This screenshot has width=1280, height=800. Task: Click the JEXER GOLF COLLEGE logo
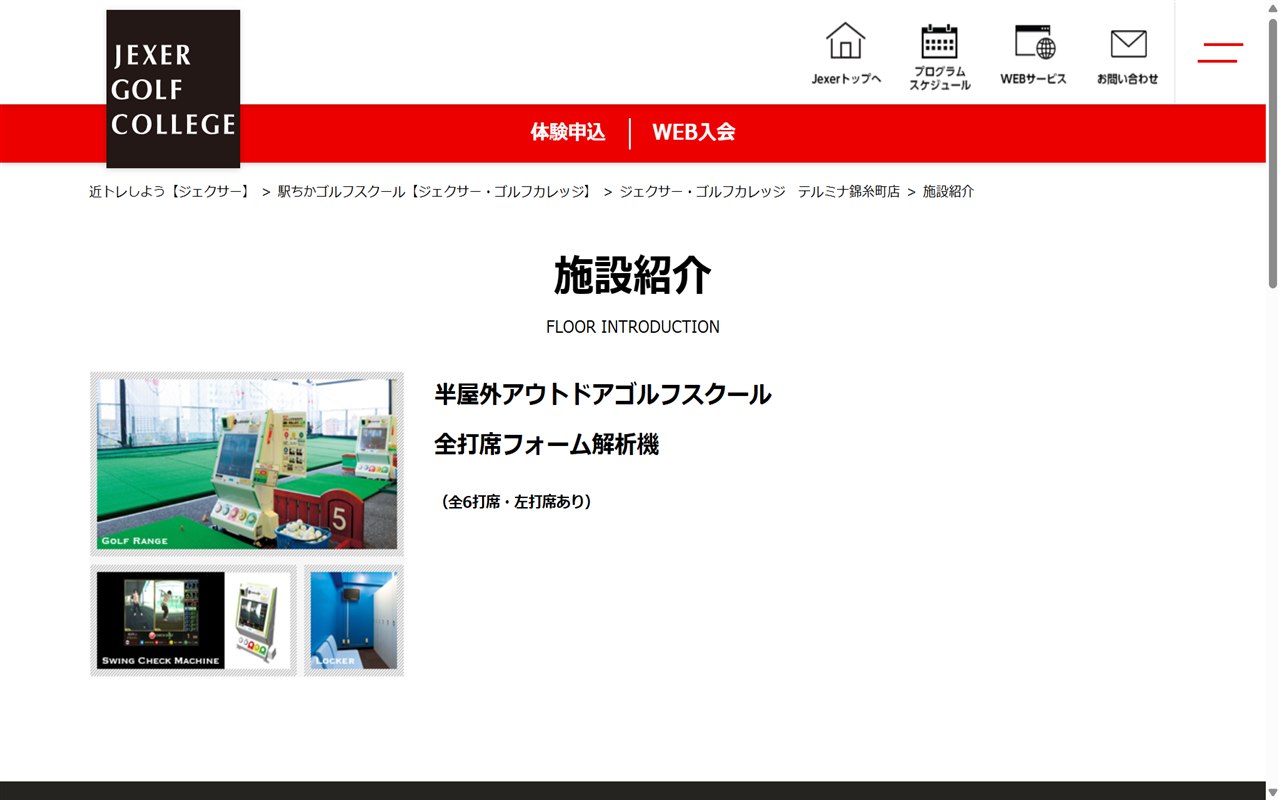coord(173,89)
